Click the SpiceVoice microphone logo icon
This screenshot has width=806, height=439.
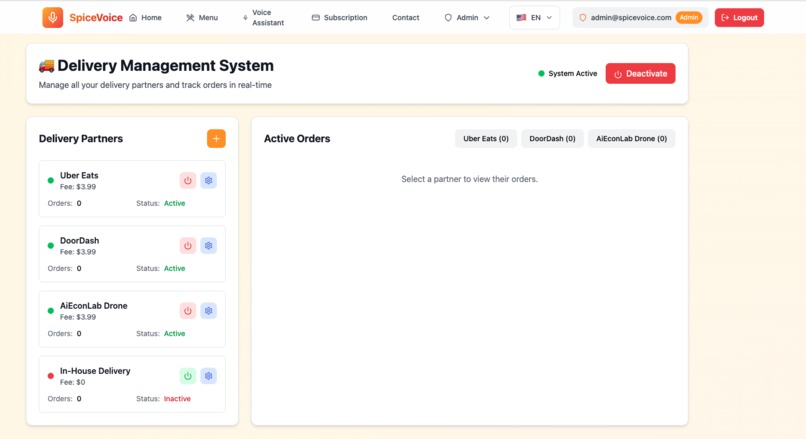(x=52, y=17)
